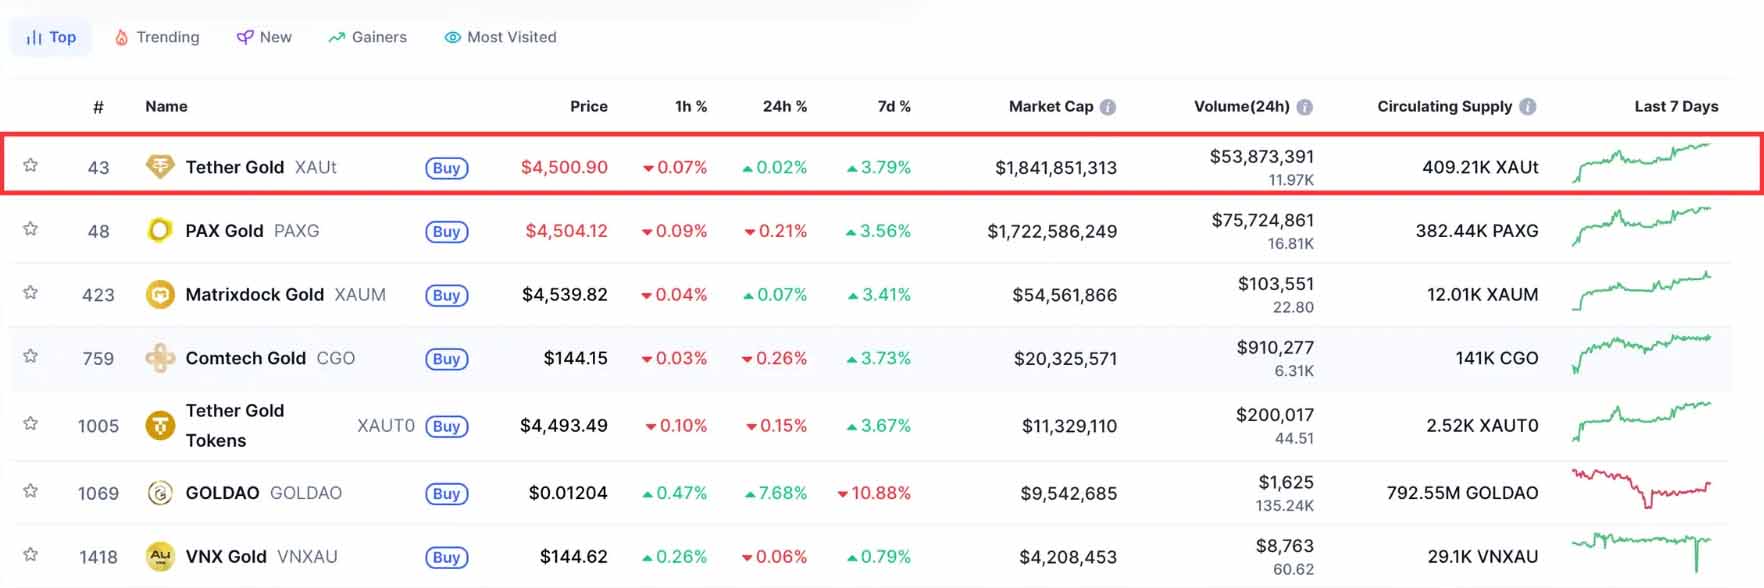Click the PAX Gold coin logo icon

coord(160,231)
